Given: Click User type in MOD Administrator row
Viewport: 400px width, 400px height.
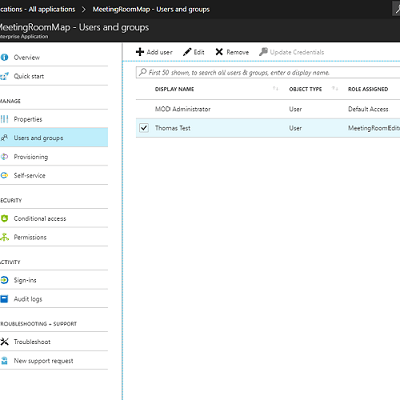Looking at the screenshot, I should coord(295,109).
